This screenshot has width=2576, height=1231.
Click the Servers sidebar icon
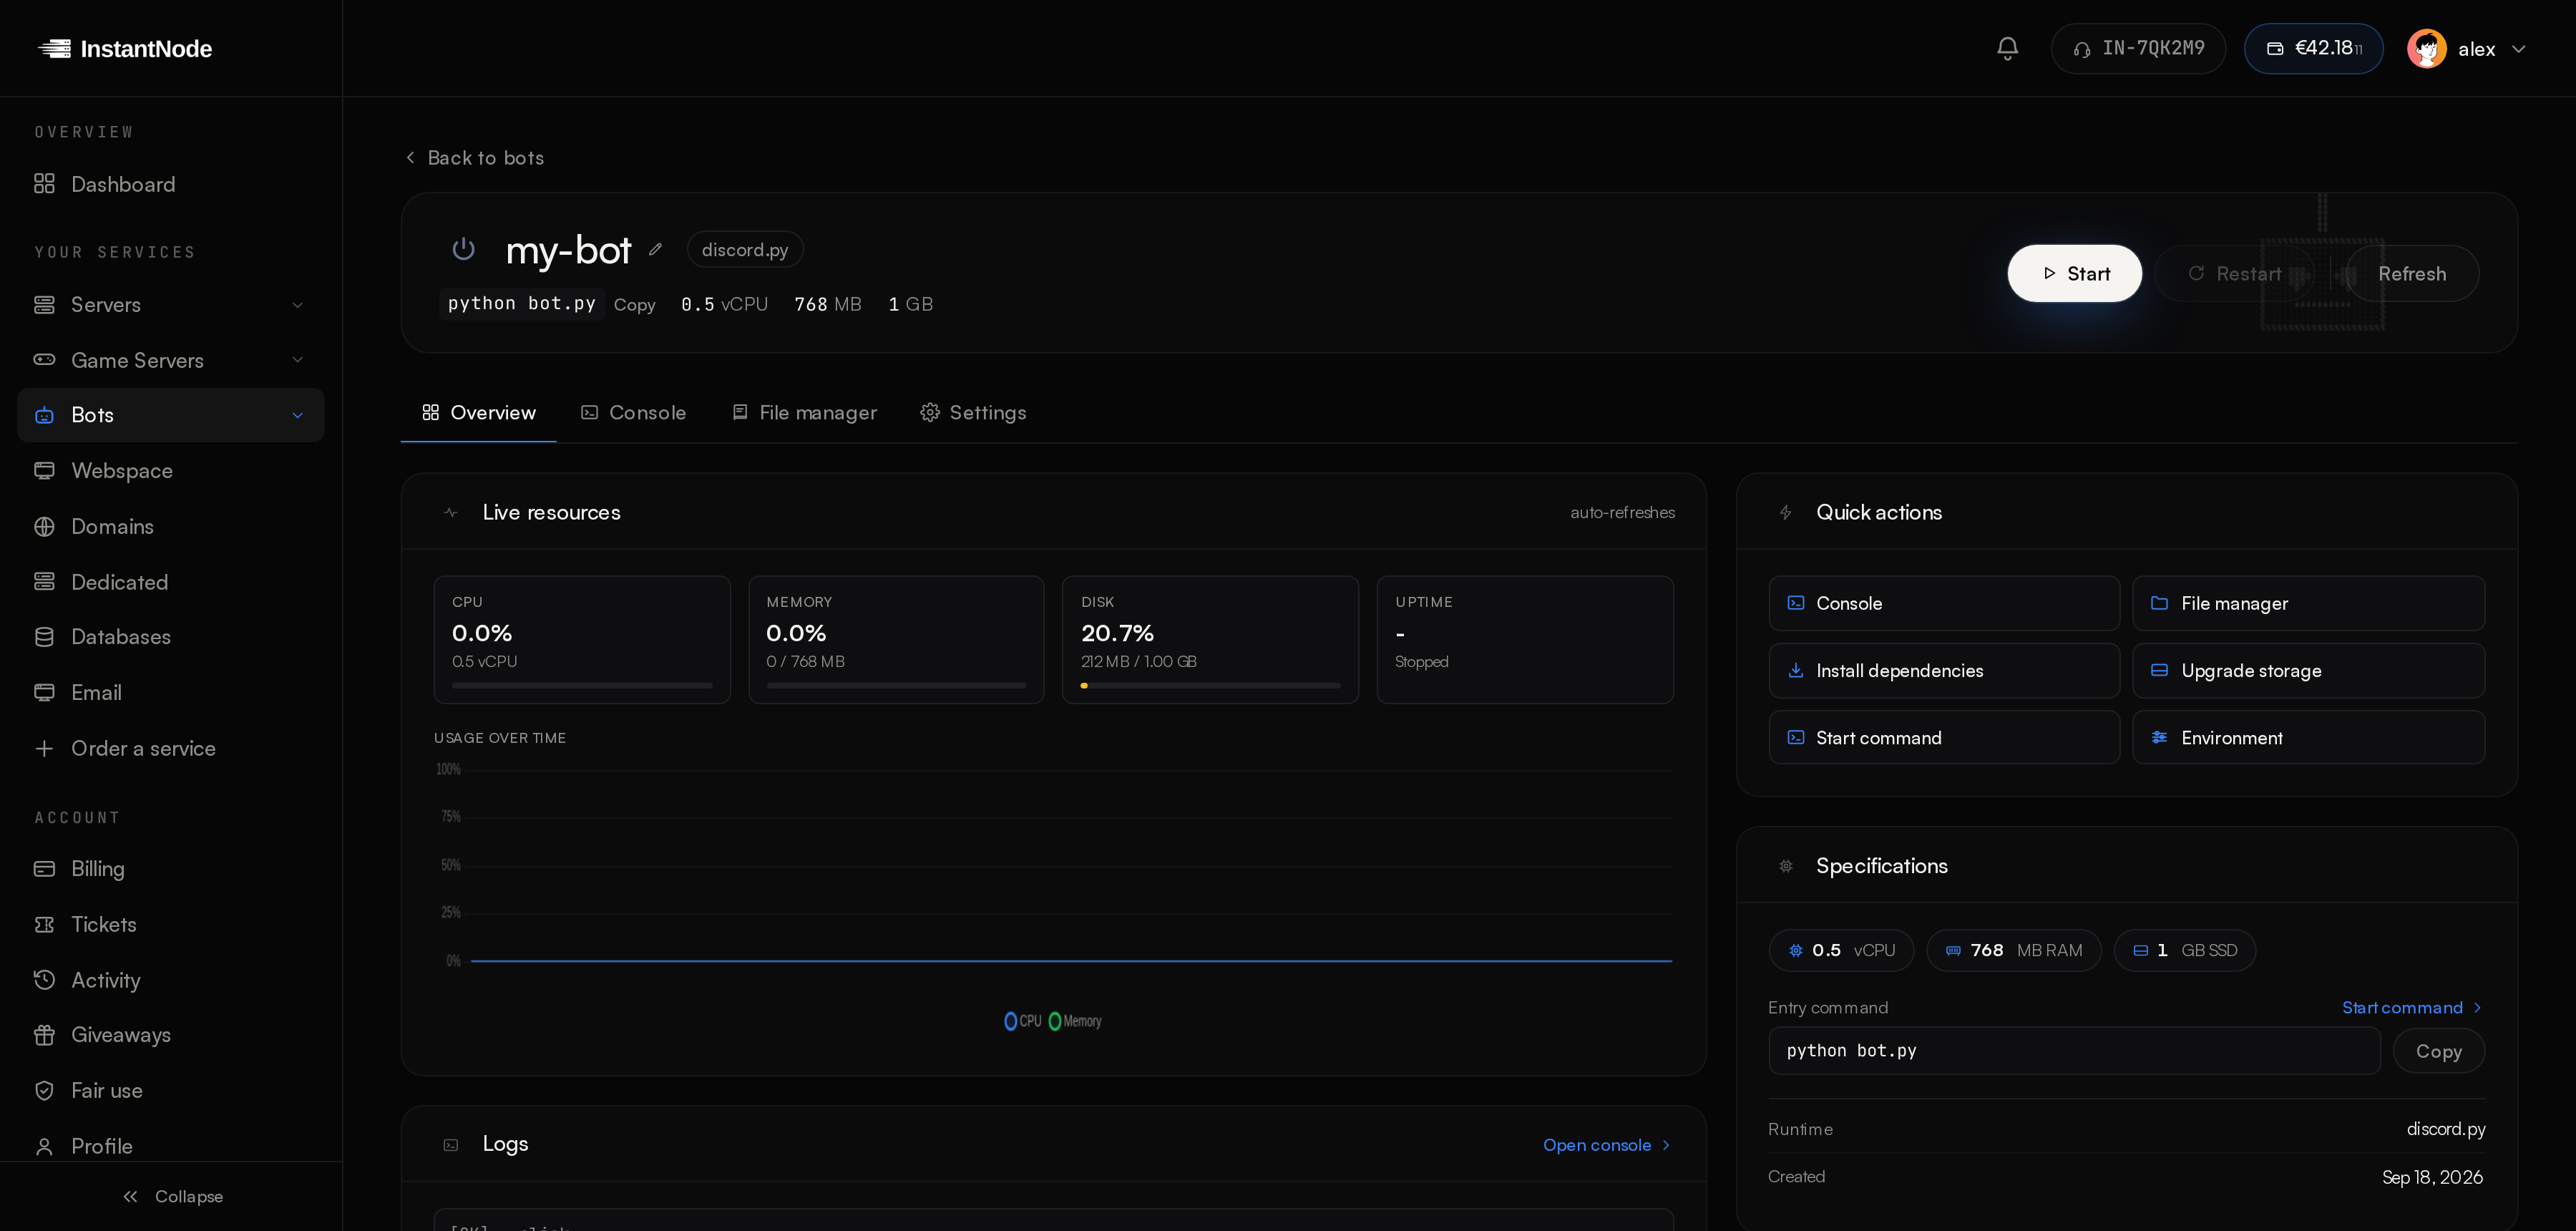pyautogui.click(x=44, y=305)
